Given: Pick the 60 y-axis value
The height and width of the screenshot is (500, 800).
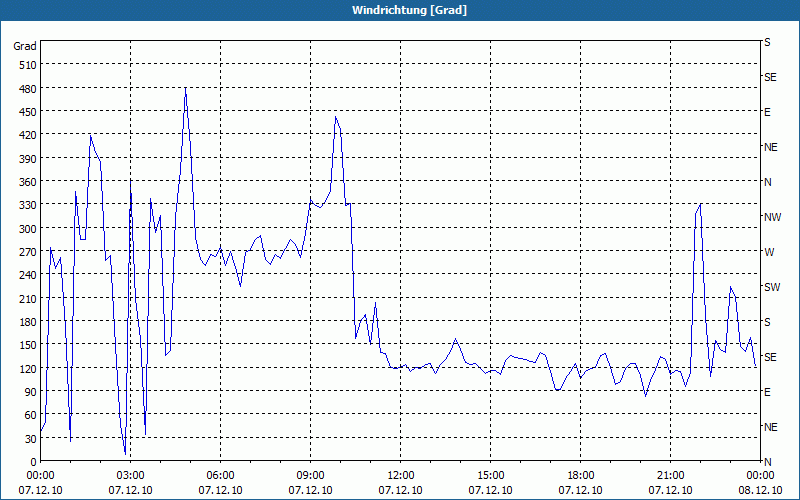Looking at the screenshot, I should (31, 415).
